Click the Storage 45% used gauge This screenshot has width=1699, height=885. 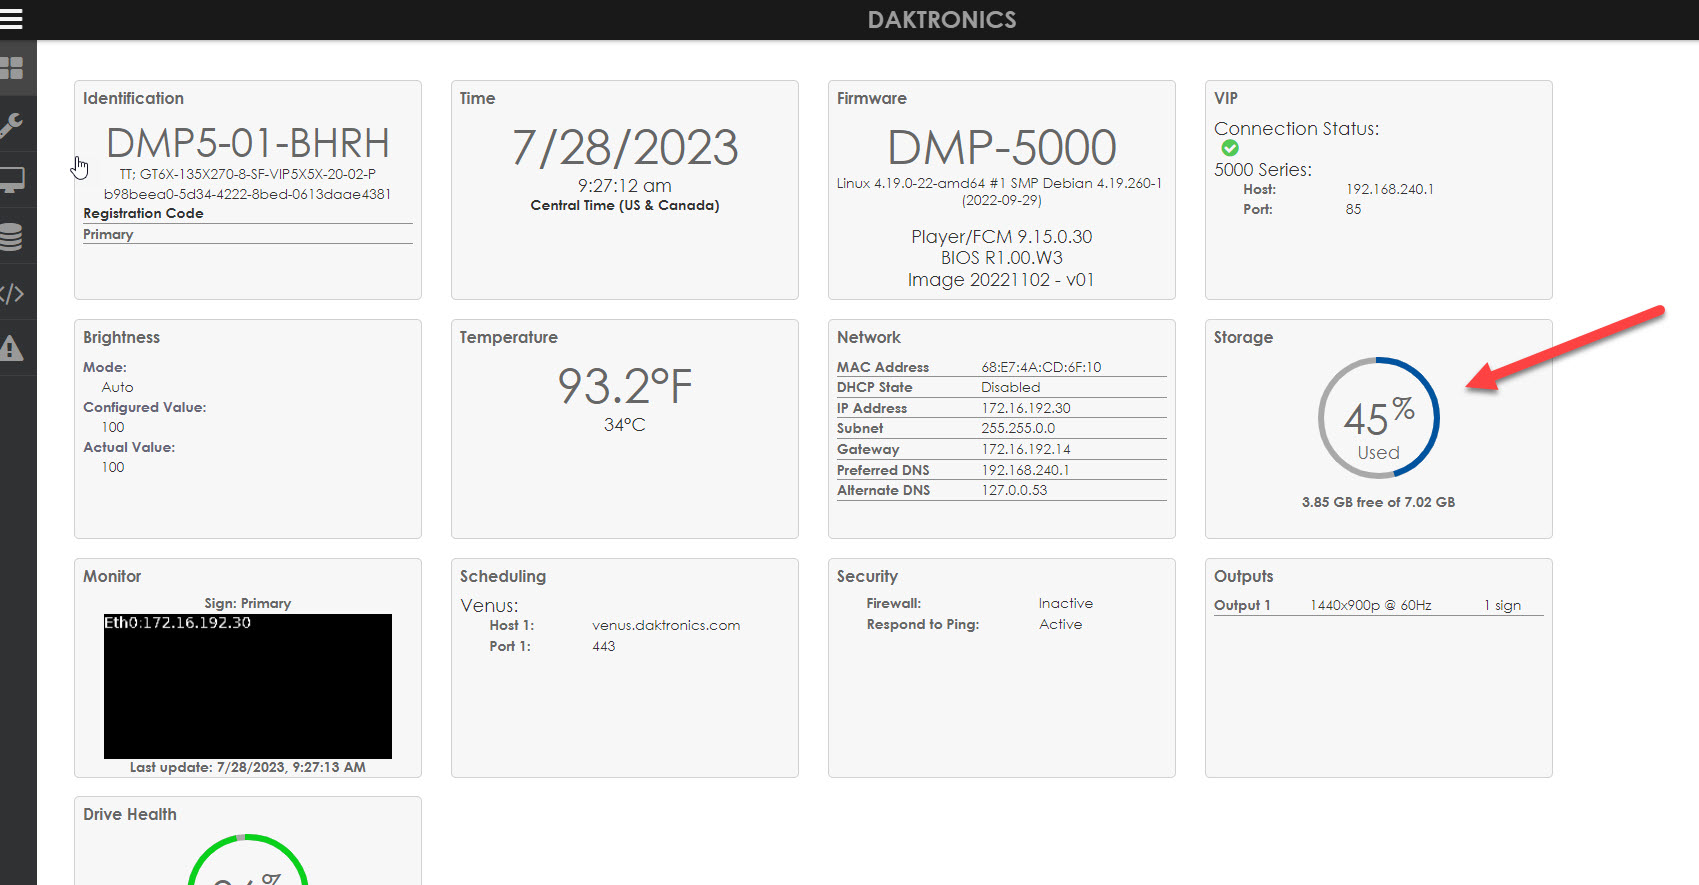pos(1378,419)
